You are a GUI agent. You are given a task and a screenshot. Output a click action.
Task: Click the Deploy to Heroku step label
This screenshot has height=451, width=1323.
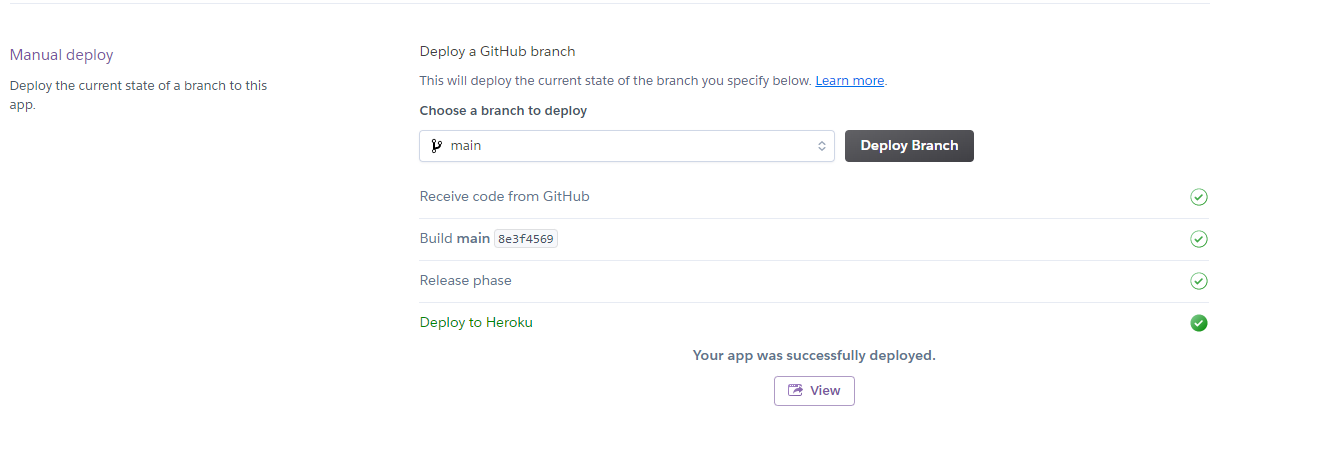pyautogui.click(x=476, y=323)
